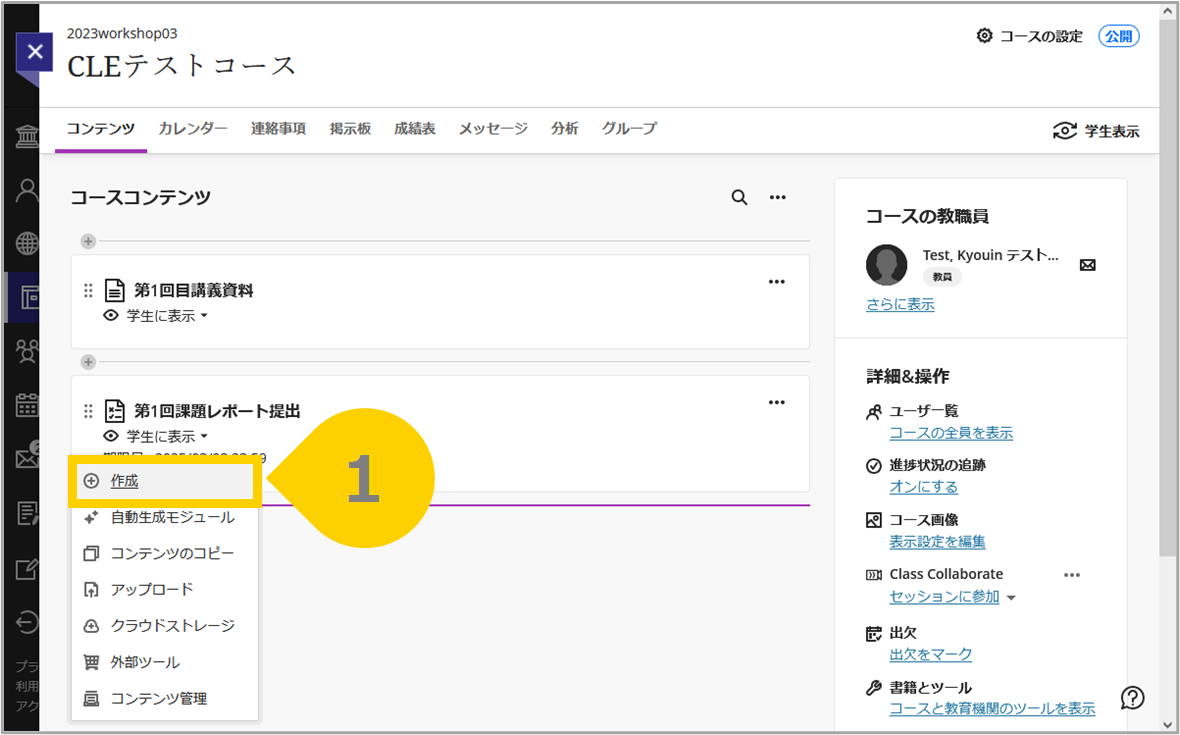The width and height of the screenshot is (1180, 735).
Task: Switch to the 掲示板 tab
Action: 350,128
